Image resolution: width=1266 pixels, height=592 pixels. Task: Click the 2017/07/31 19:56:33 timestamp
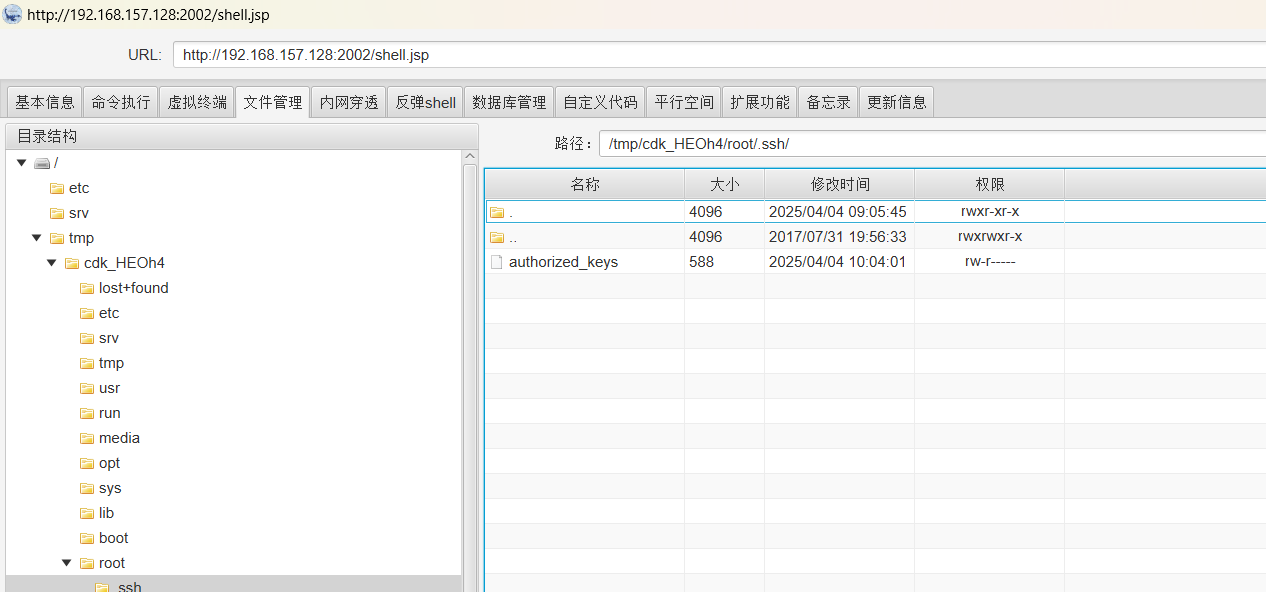click(x=837, y=237)
